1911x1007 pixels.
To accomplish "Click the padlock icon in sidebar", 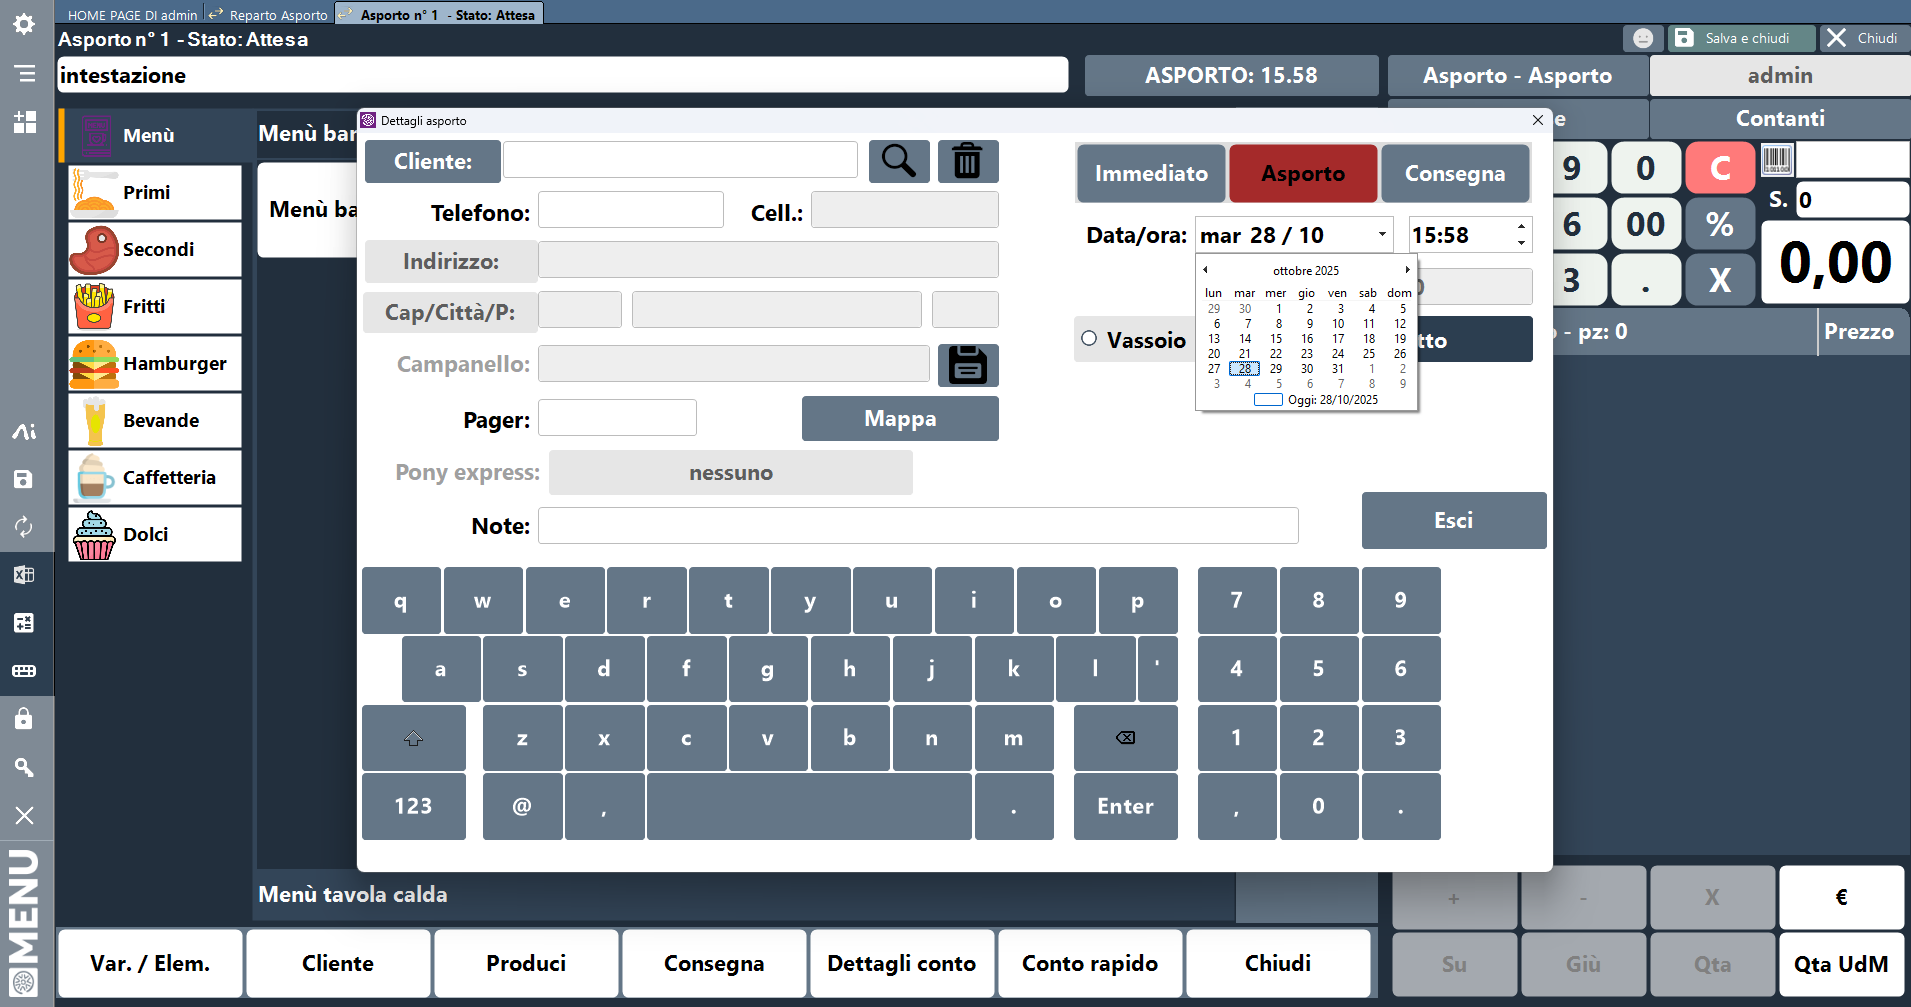I will (x=24, y=719).
